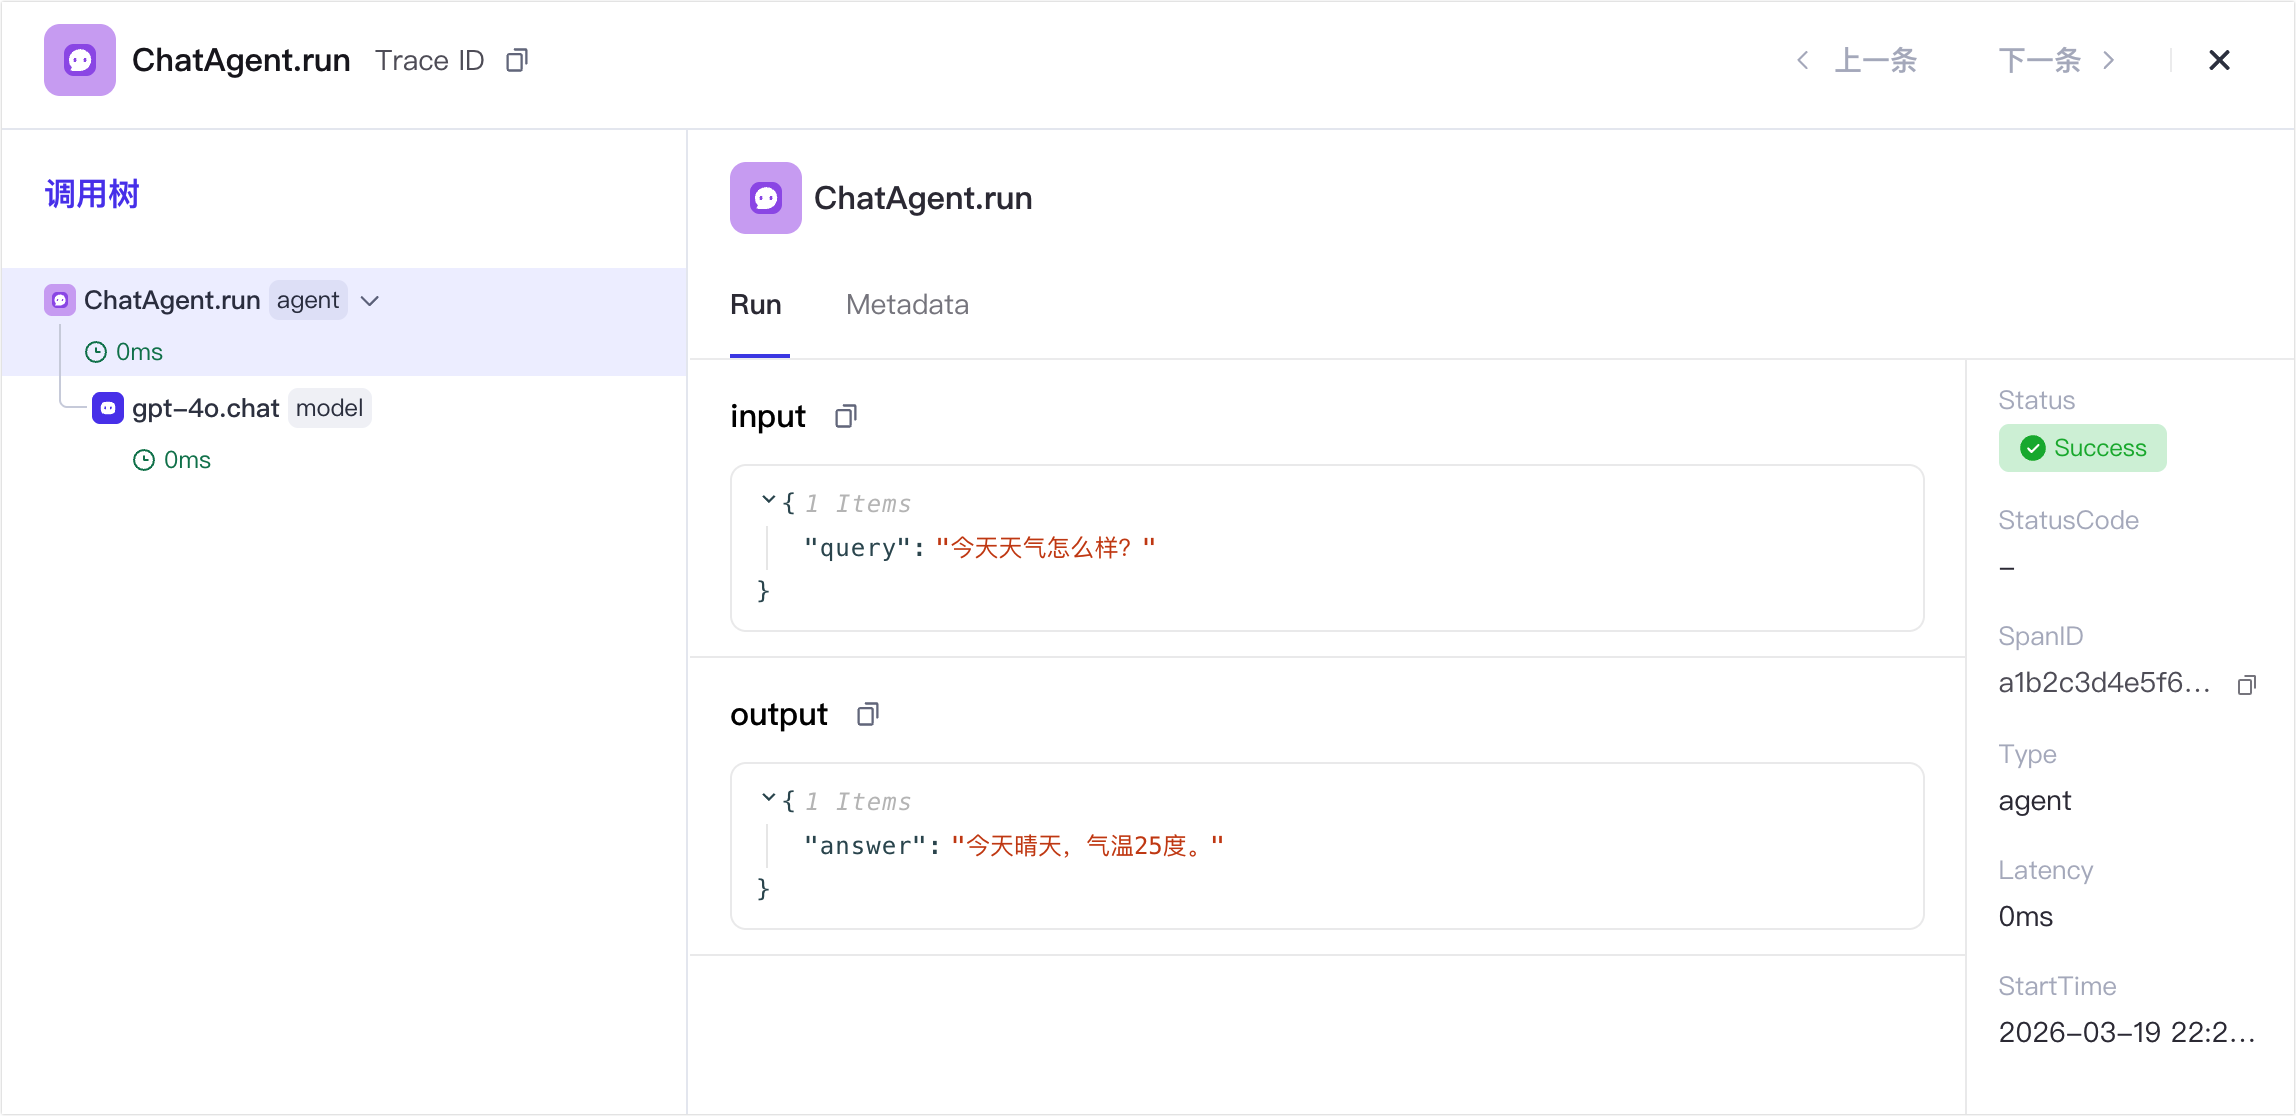The width and height of the screenshot is (2296, 1116).
Task: Select gpt-4o.chat in call tree
Action: click(206, 408)
